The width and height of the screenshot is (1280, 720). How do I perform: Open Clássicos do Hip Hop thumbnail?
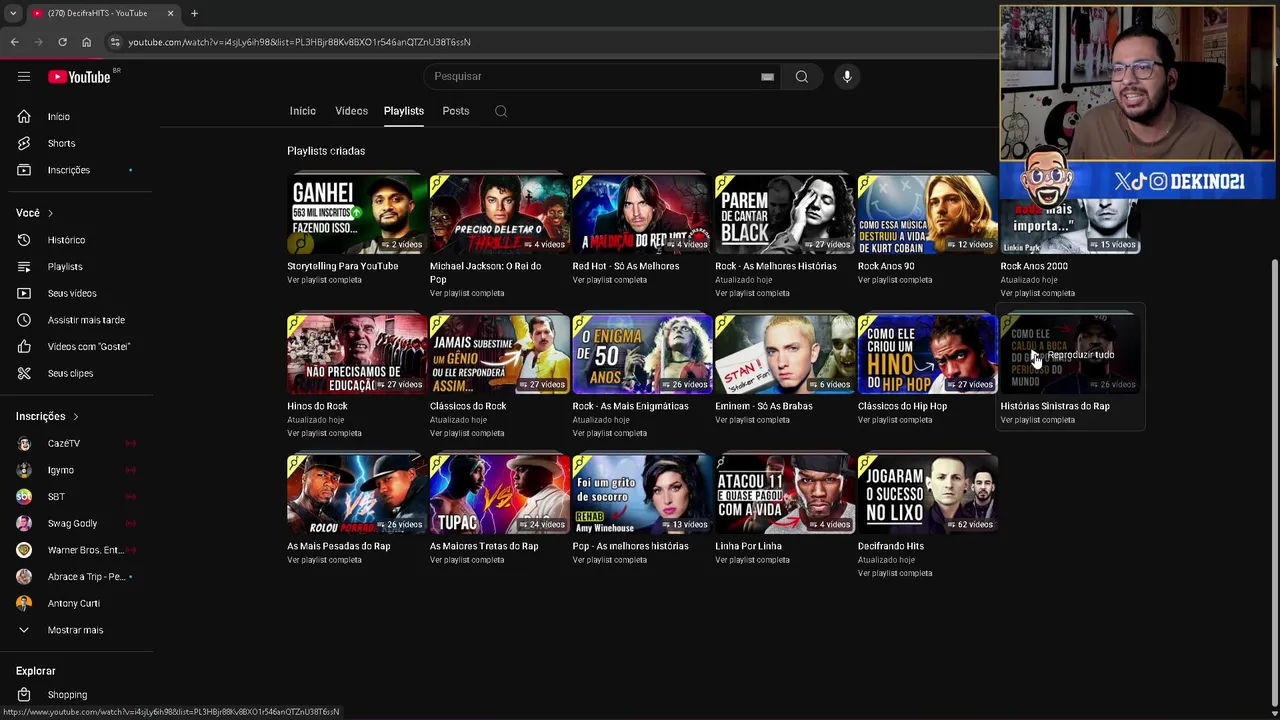pyautogui.click(x=927, y=354)
